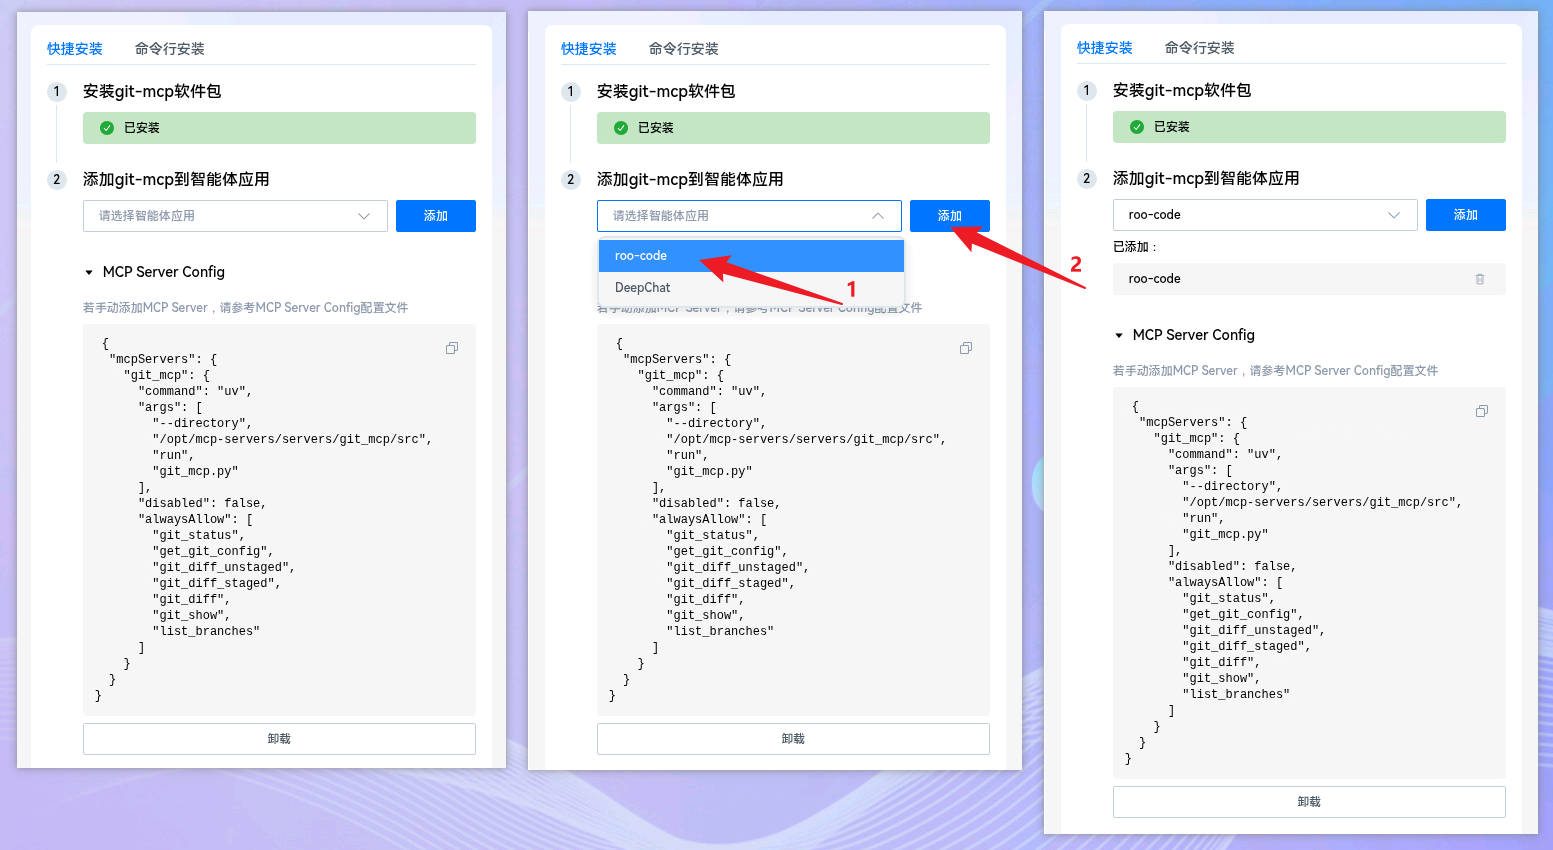The width and height of the screenshot is (1553, 850).
Task: Copy config JSON in the panel with open dropdown list
Action: [966, 348]
